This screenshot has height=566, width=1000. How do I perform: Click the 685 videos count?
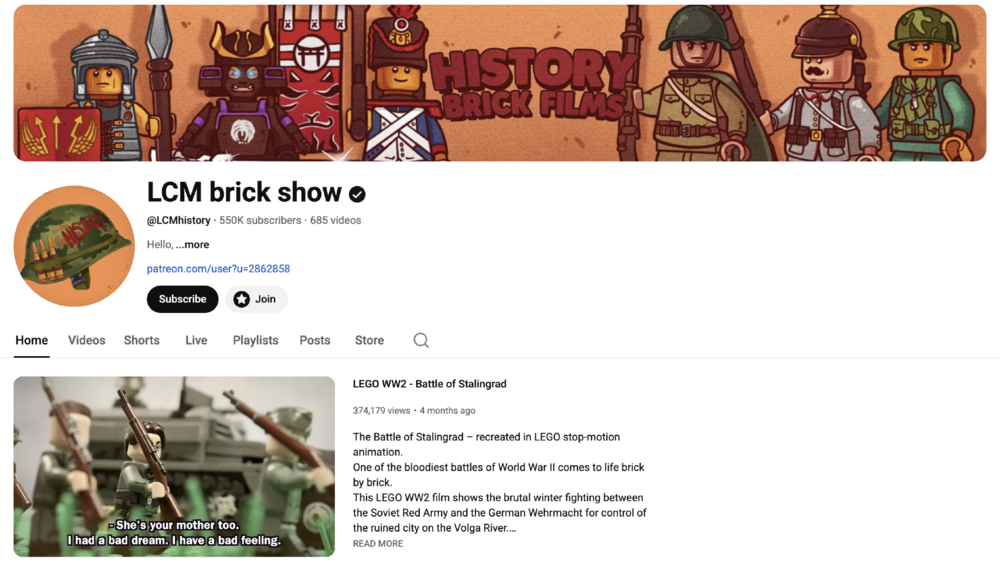click(335, 220)
